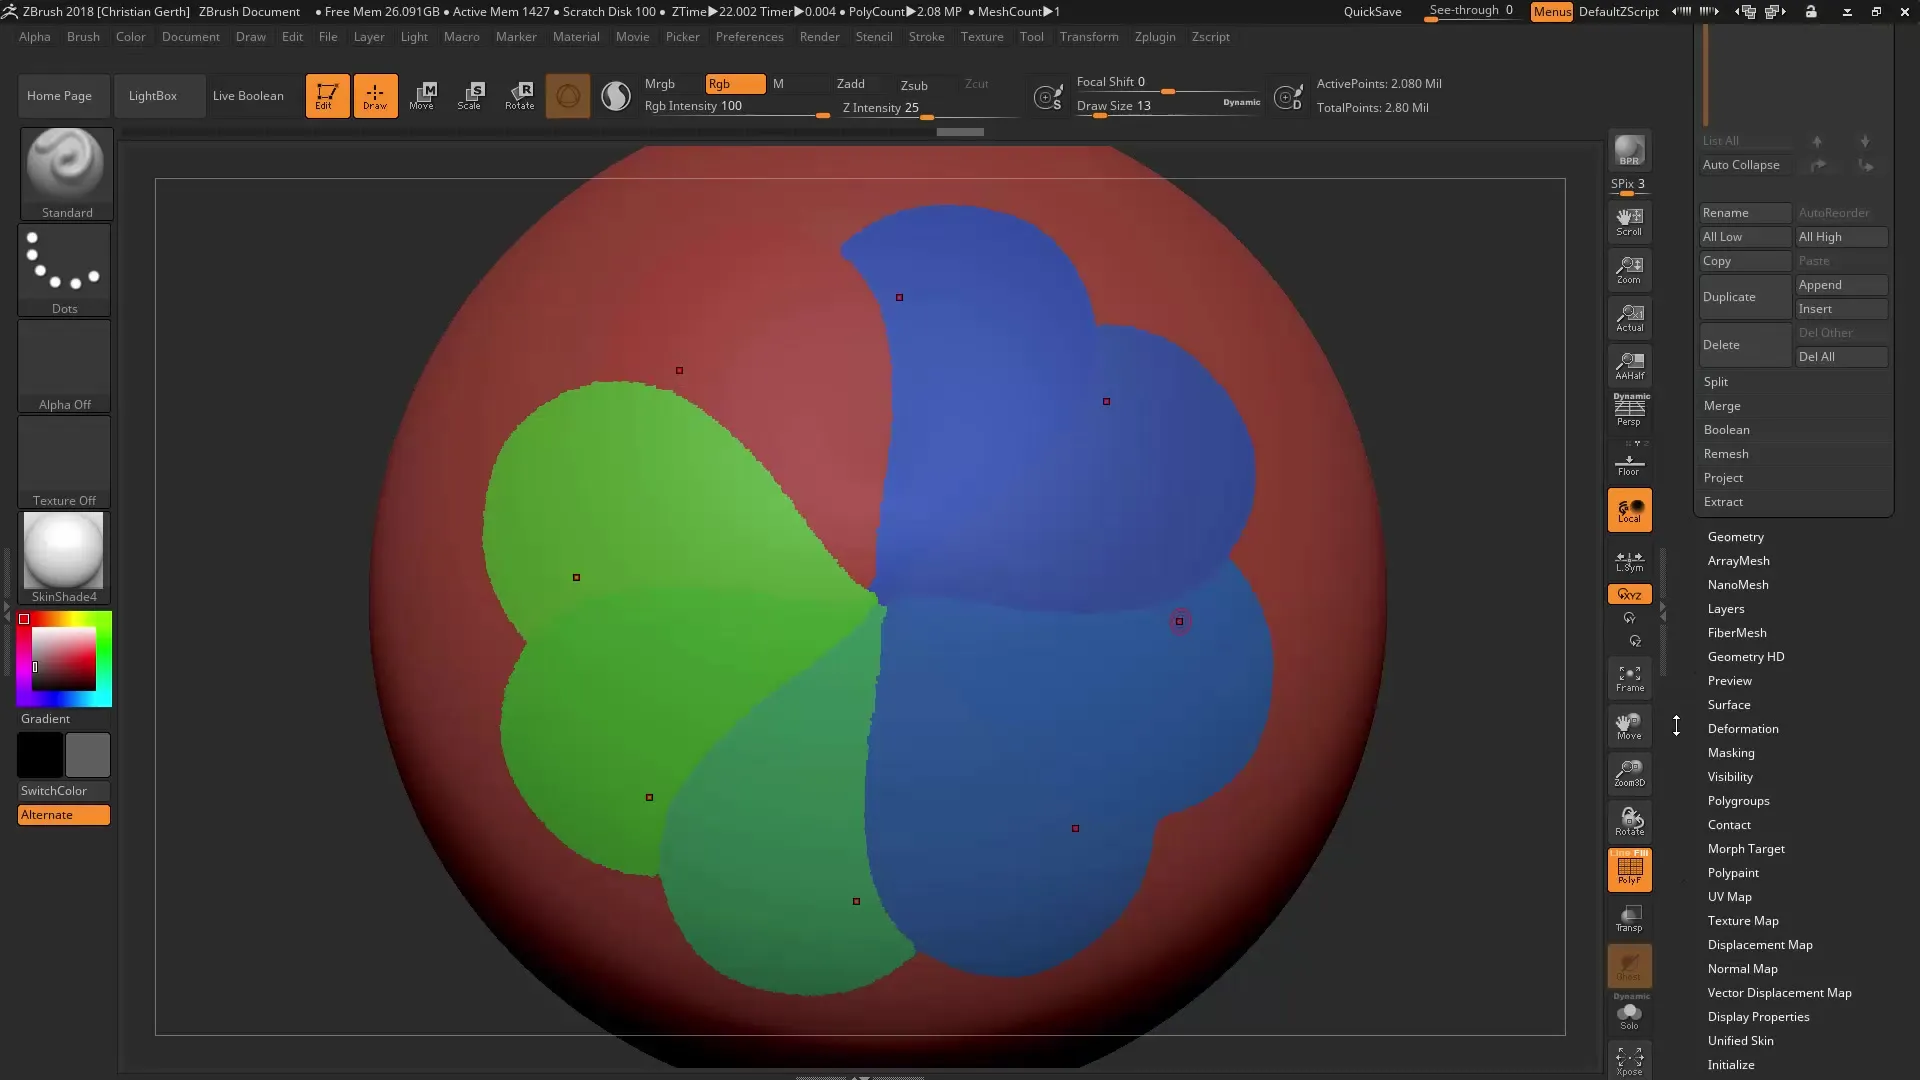Click the sphere material/flat color icon
This screenshot has width=1920, height=1080.
click(x=616, y=96)
